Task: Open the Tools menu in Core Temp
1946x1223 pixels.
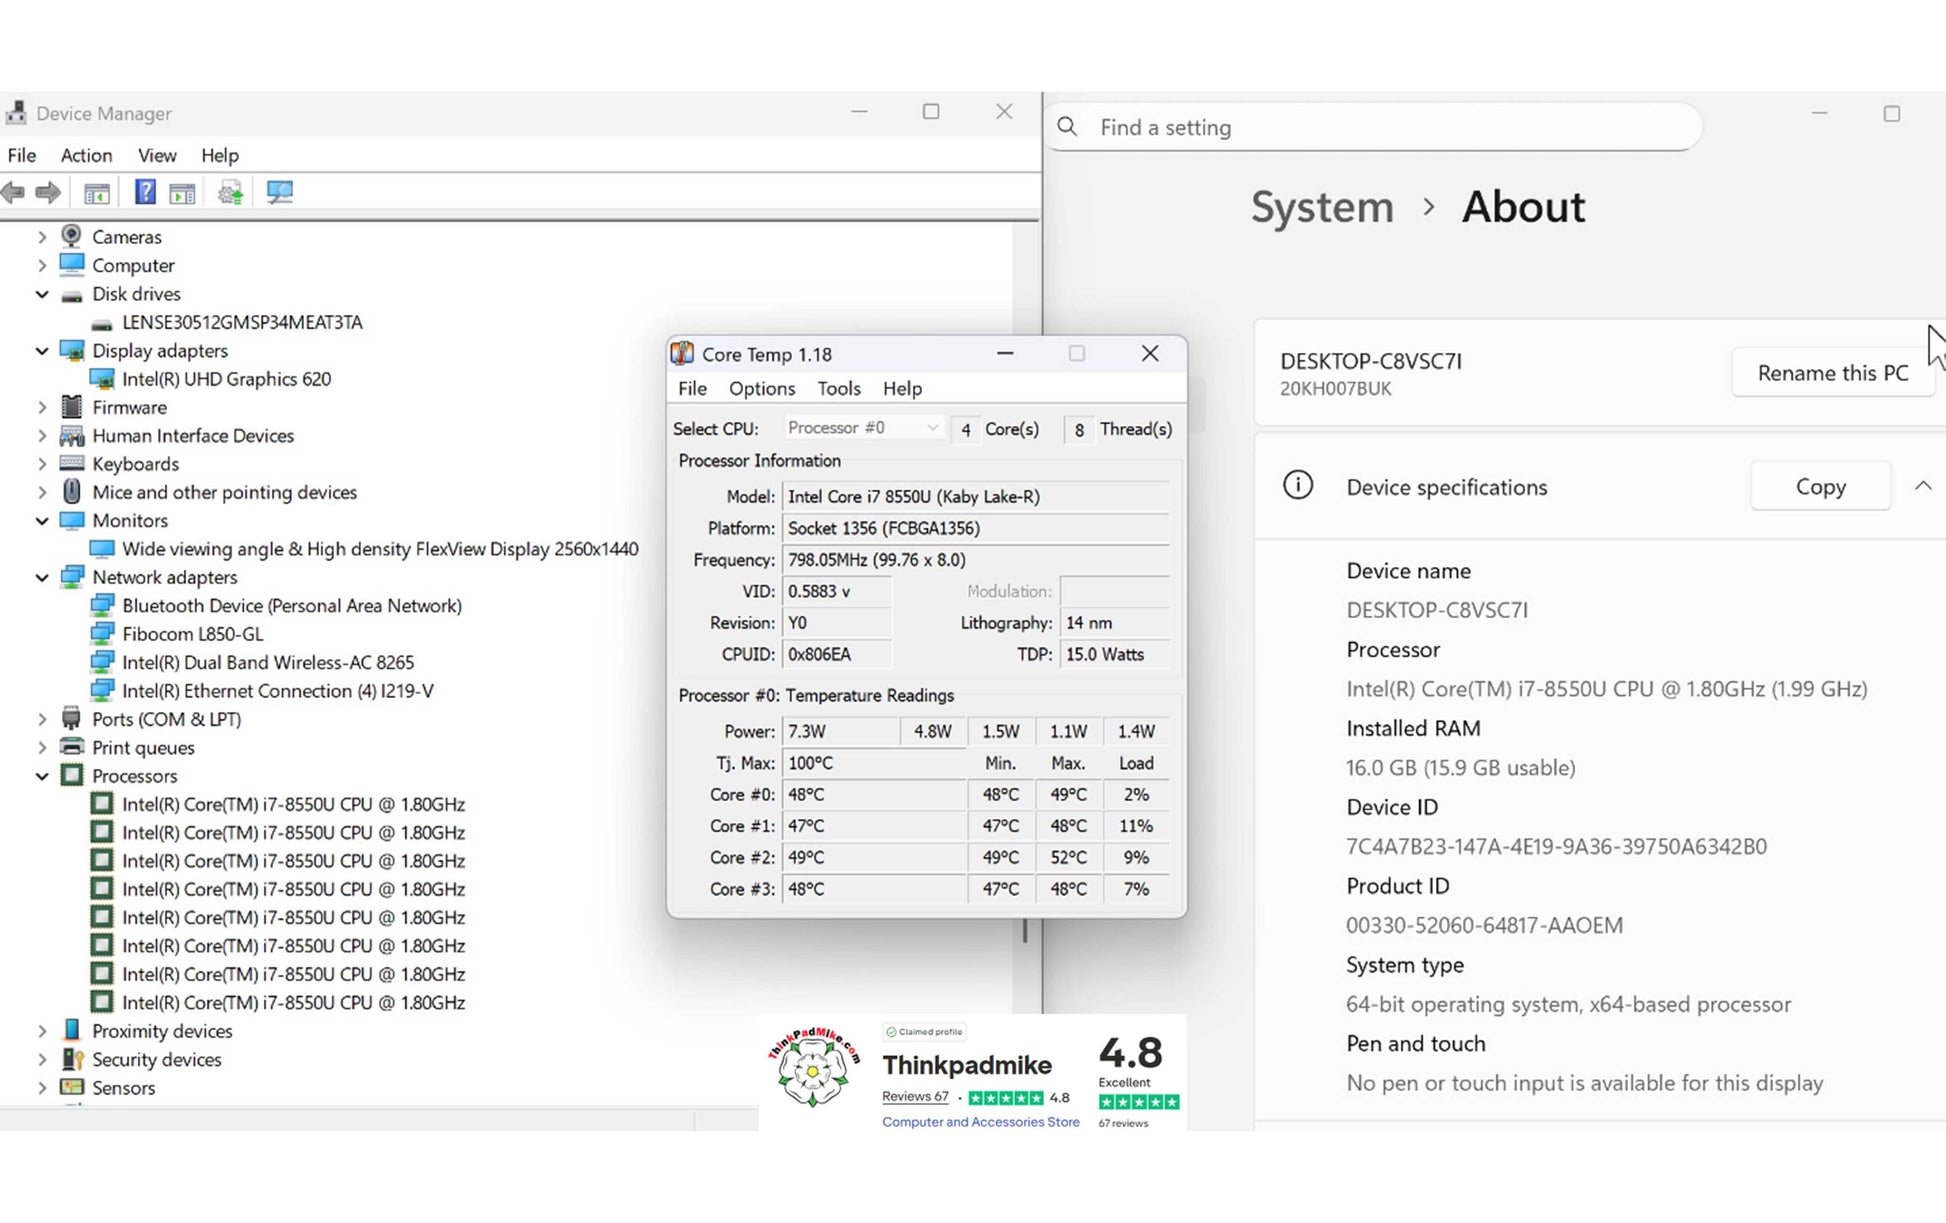Action: (x=838, y=388)
